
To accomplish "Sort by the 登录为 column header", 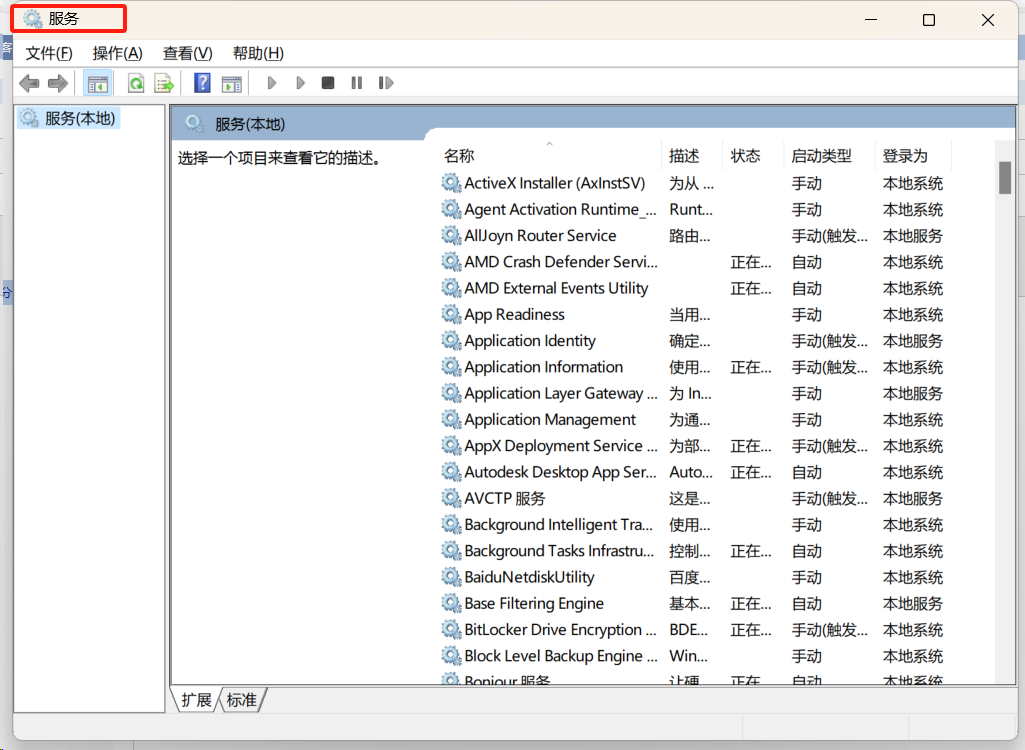I will click(913, 156).
